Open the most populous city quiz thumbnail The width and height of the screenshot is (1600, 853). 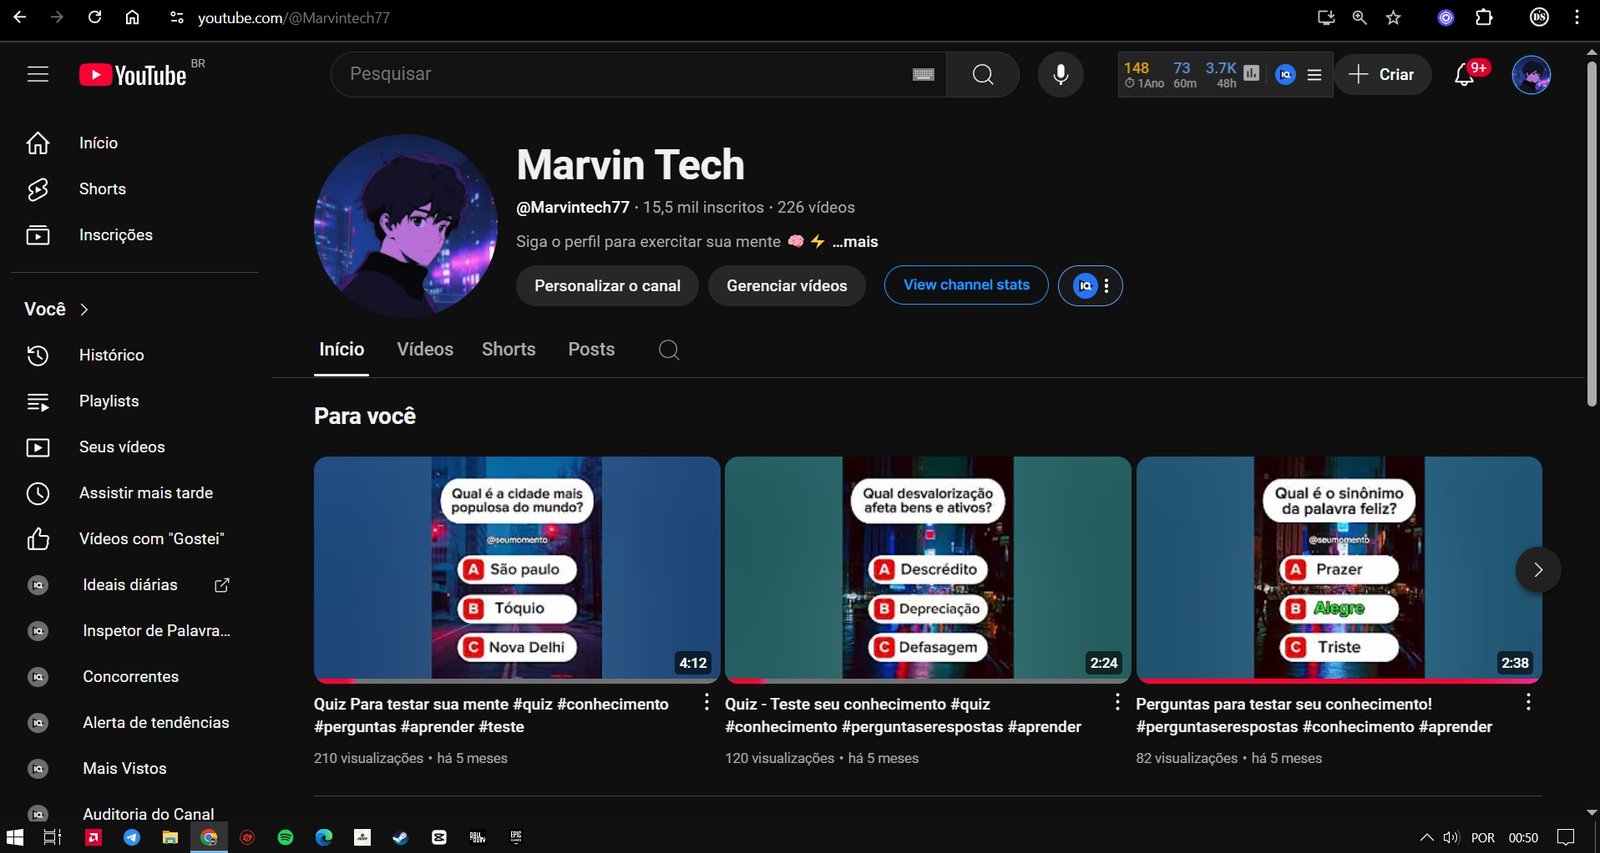pos(517,569)
